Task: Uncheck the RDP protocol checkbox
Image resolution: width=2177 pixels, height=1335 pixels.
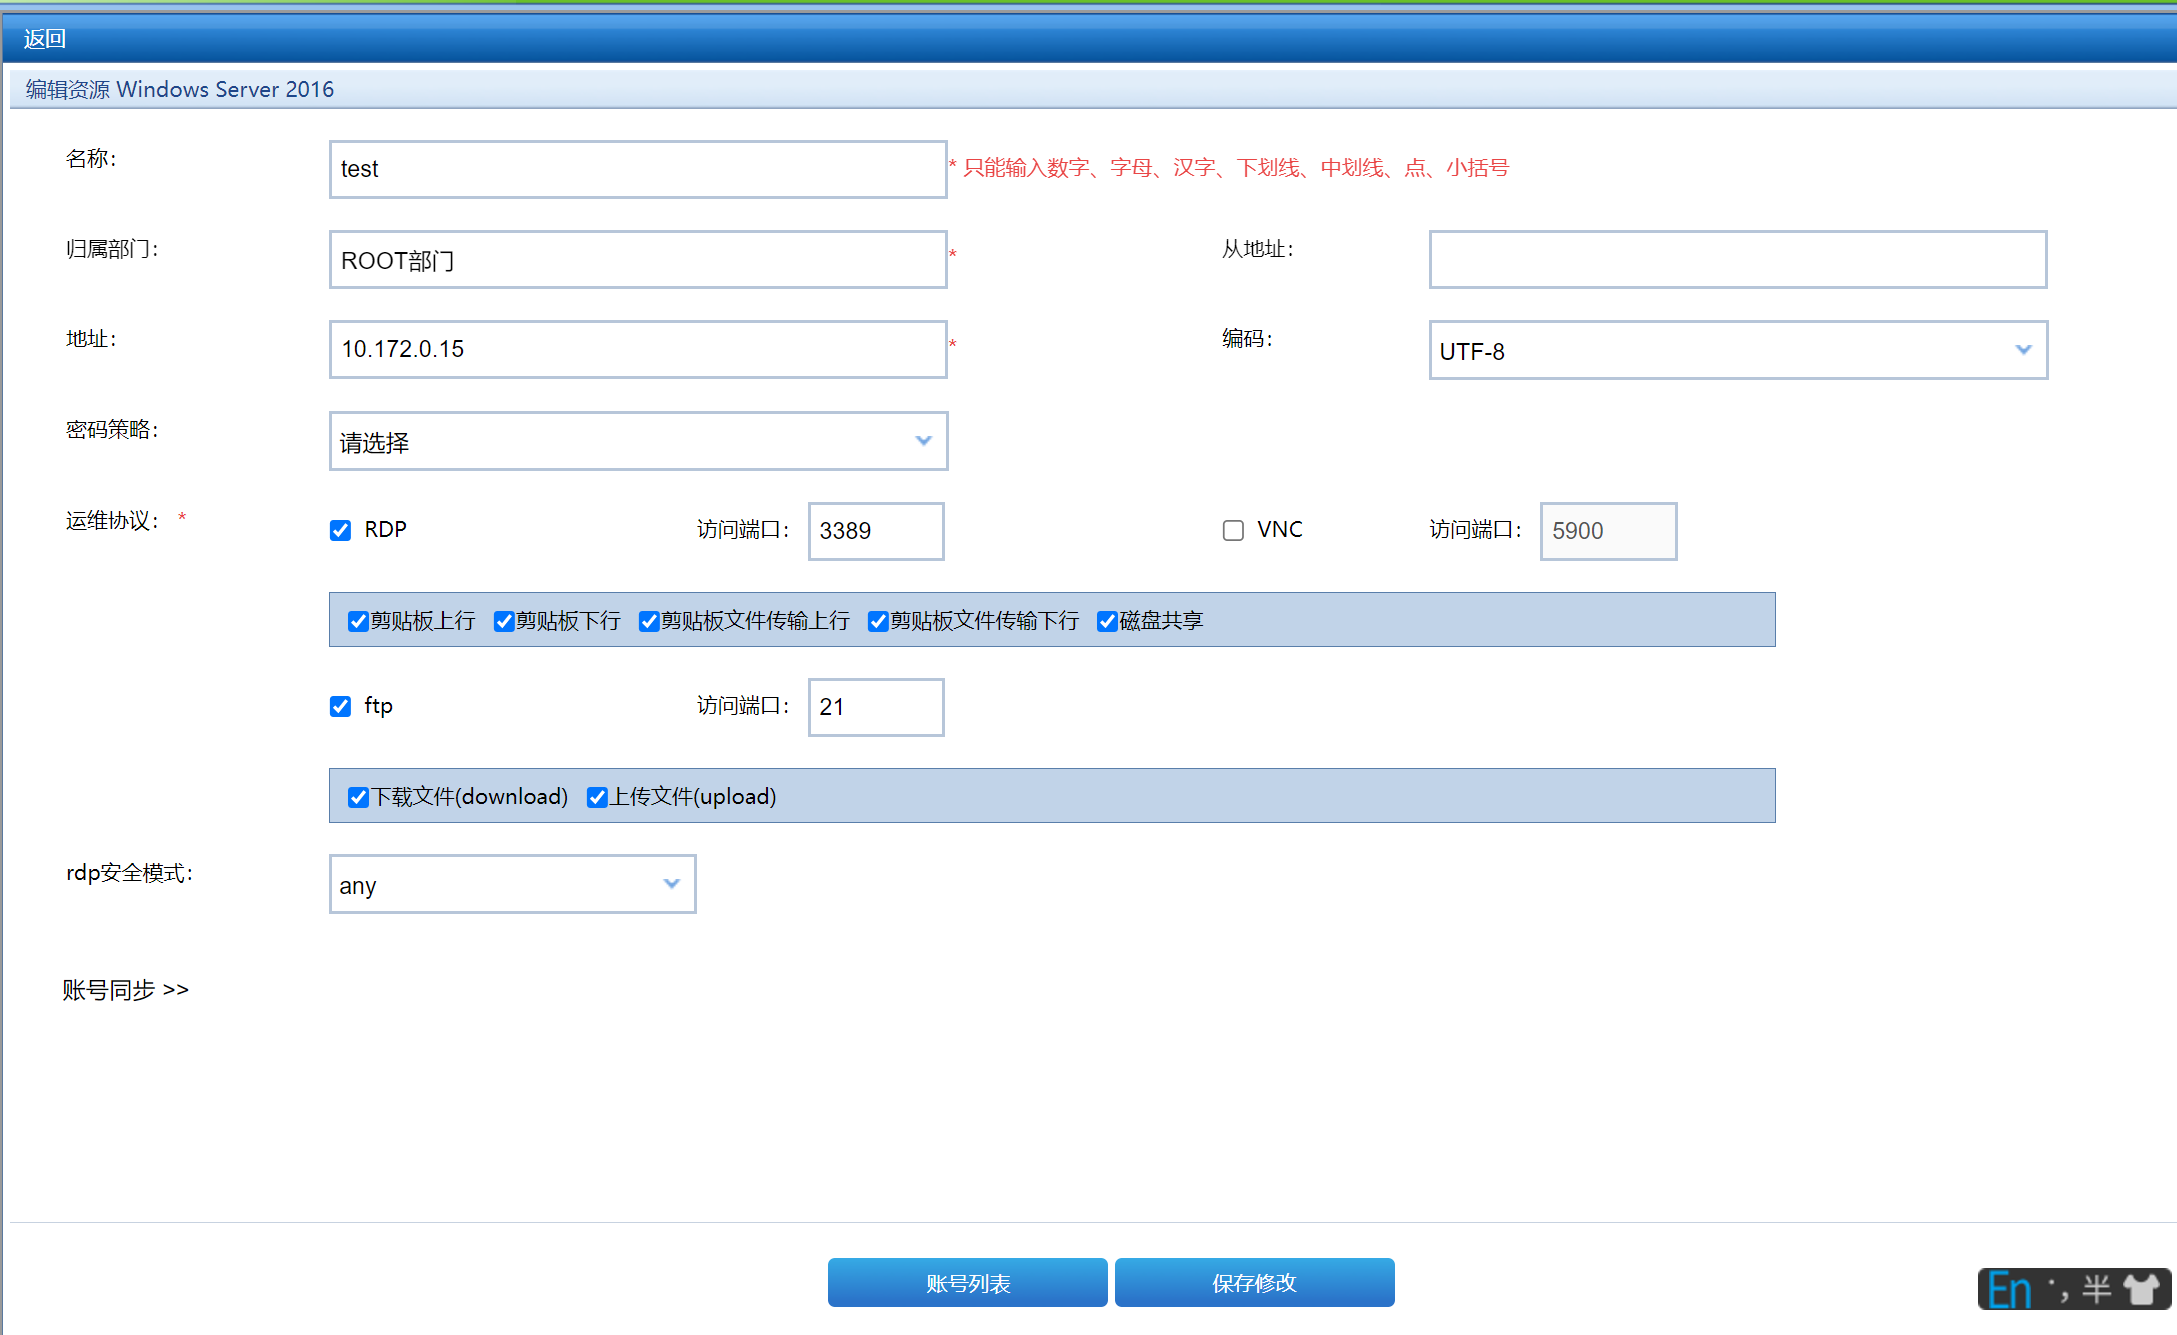Action: (341, 530)
